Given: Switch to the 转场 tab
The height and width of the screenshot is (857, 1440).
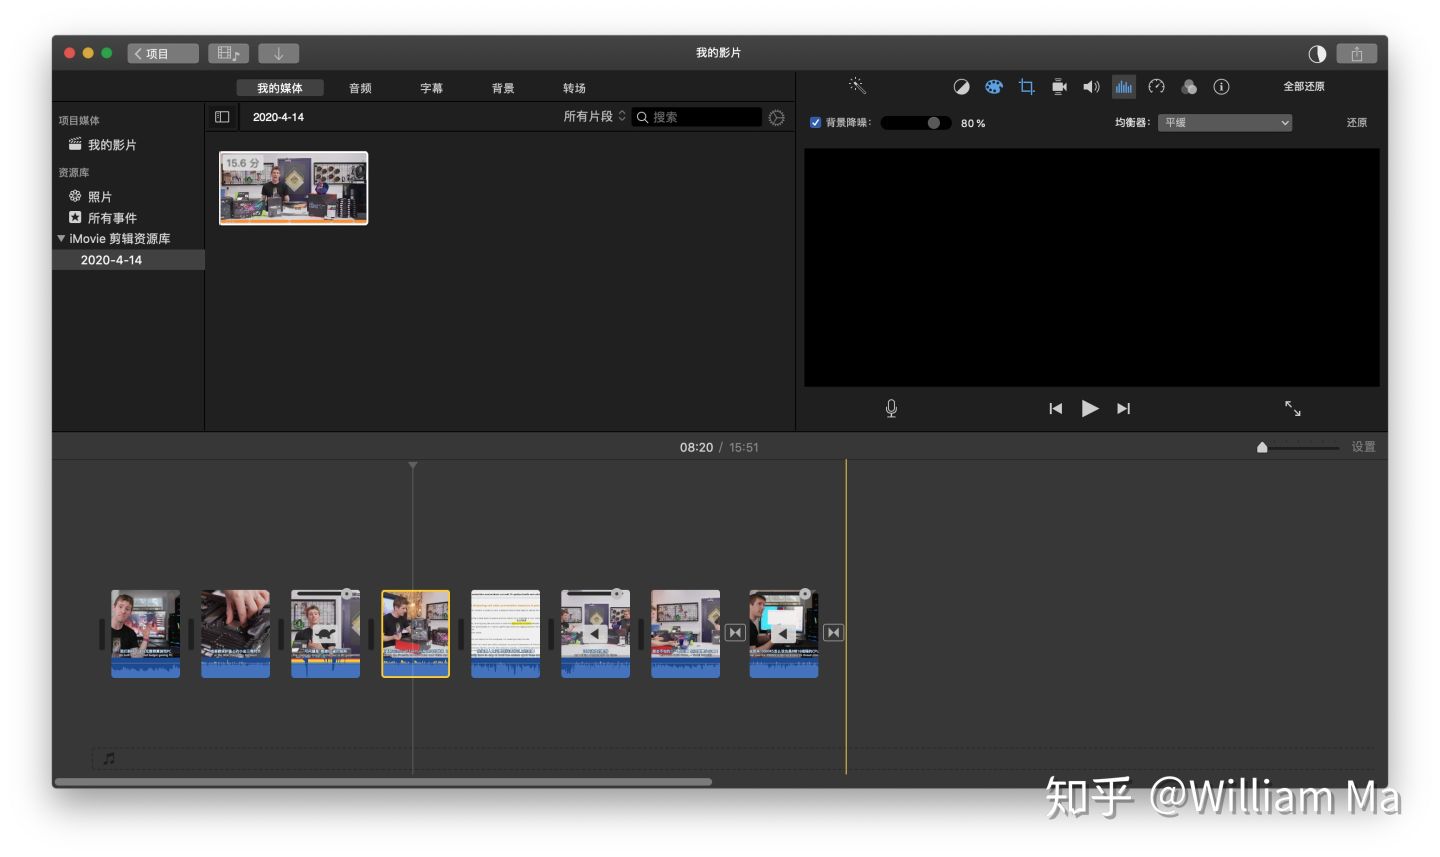Looking at the screenshot, I should point(575,88).
